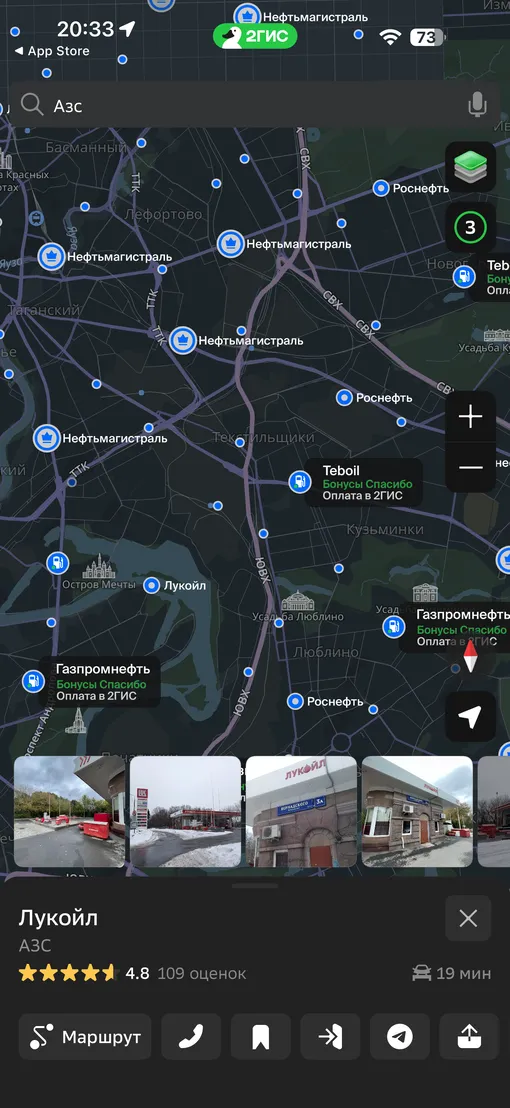The height and width of the screenshot is (1108, 510).
Task: Open the first Лукойл station photo
Action: tap(69, 812)
